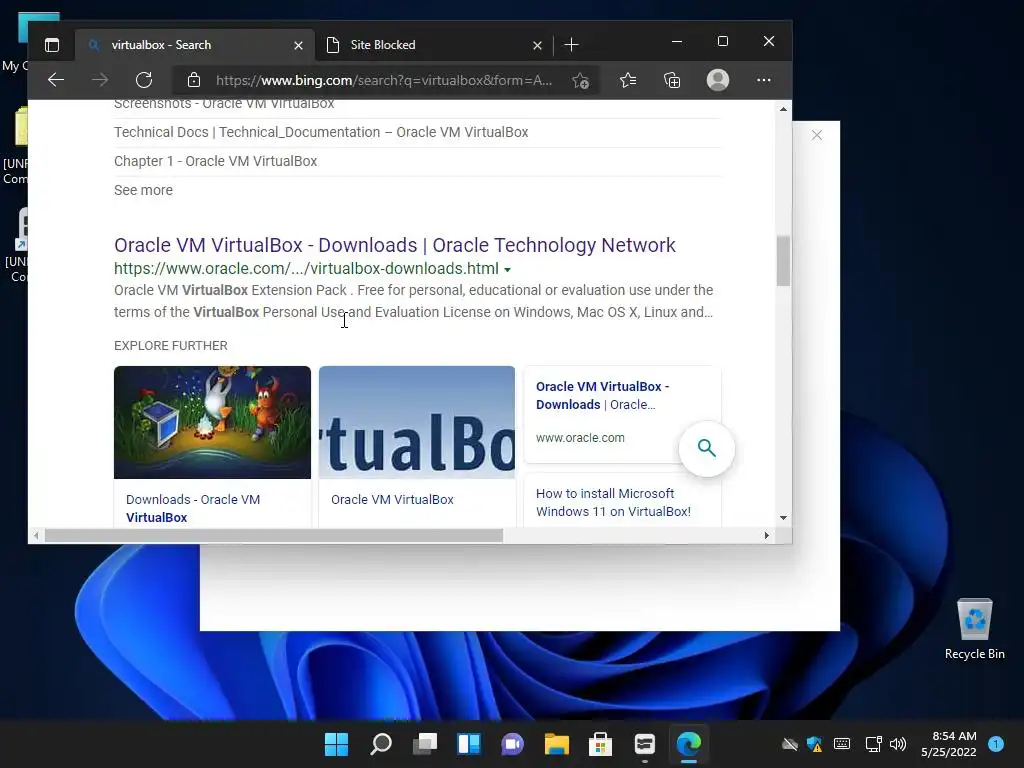Switch to the virtualbox - Search tab
This screenshot has width=1024, height=768.
click(x=195, y=45)
